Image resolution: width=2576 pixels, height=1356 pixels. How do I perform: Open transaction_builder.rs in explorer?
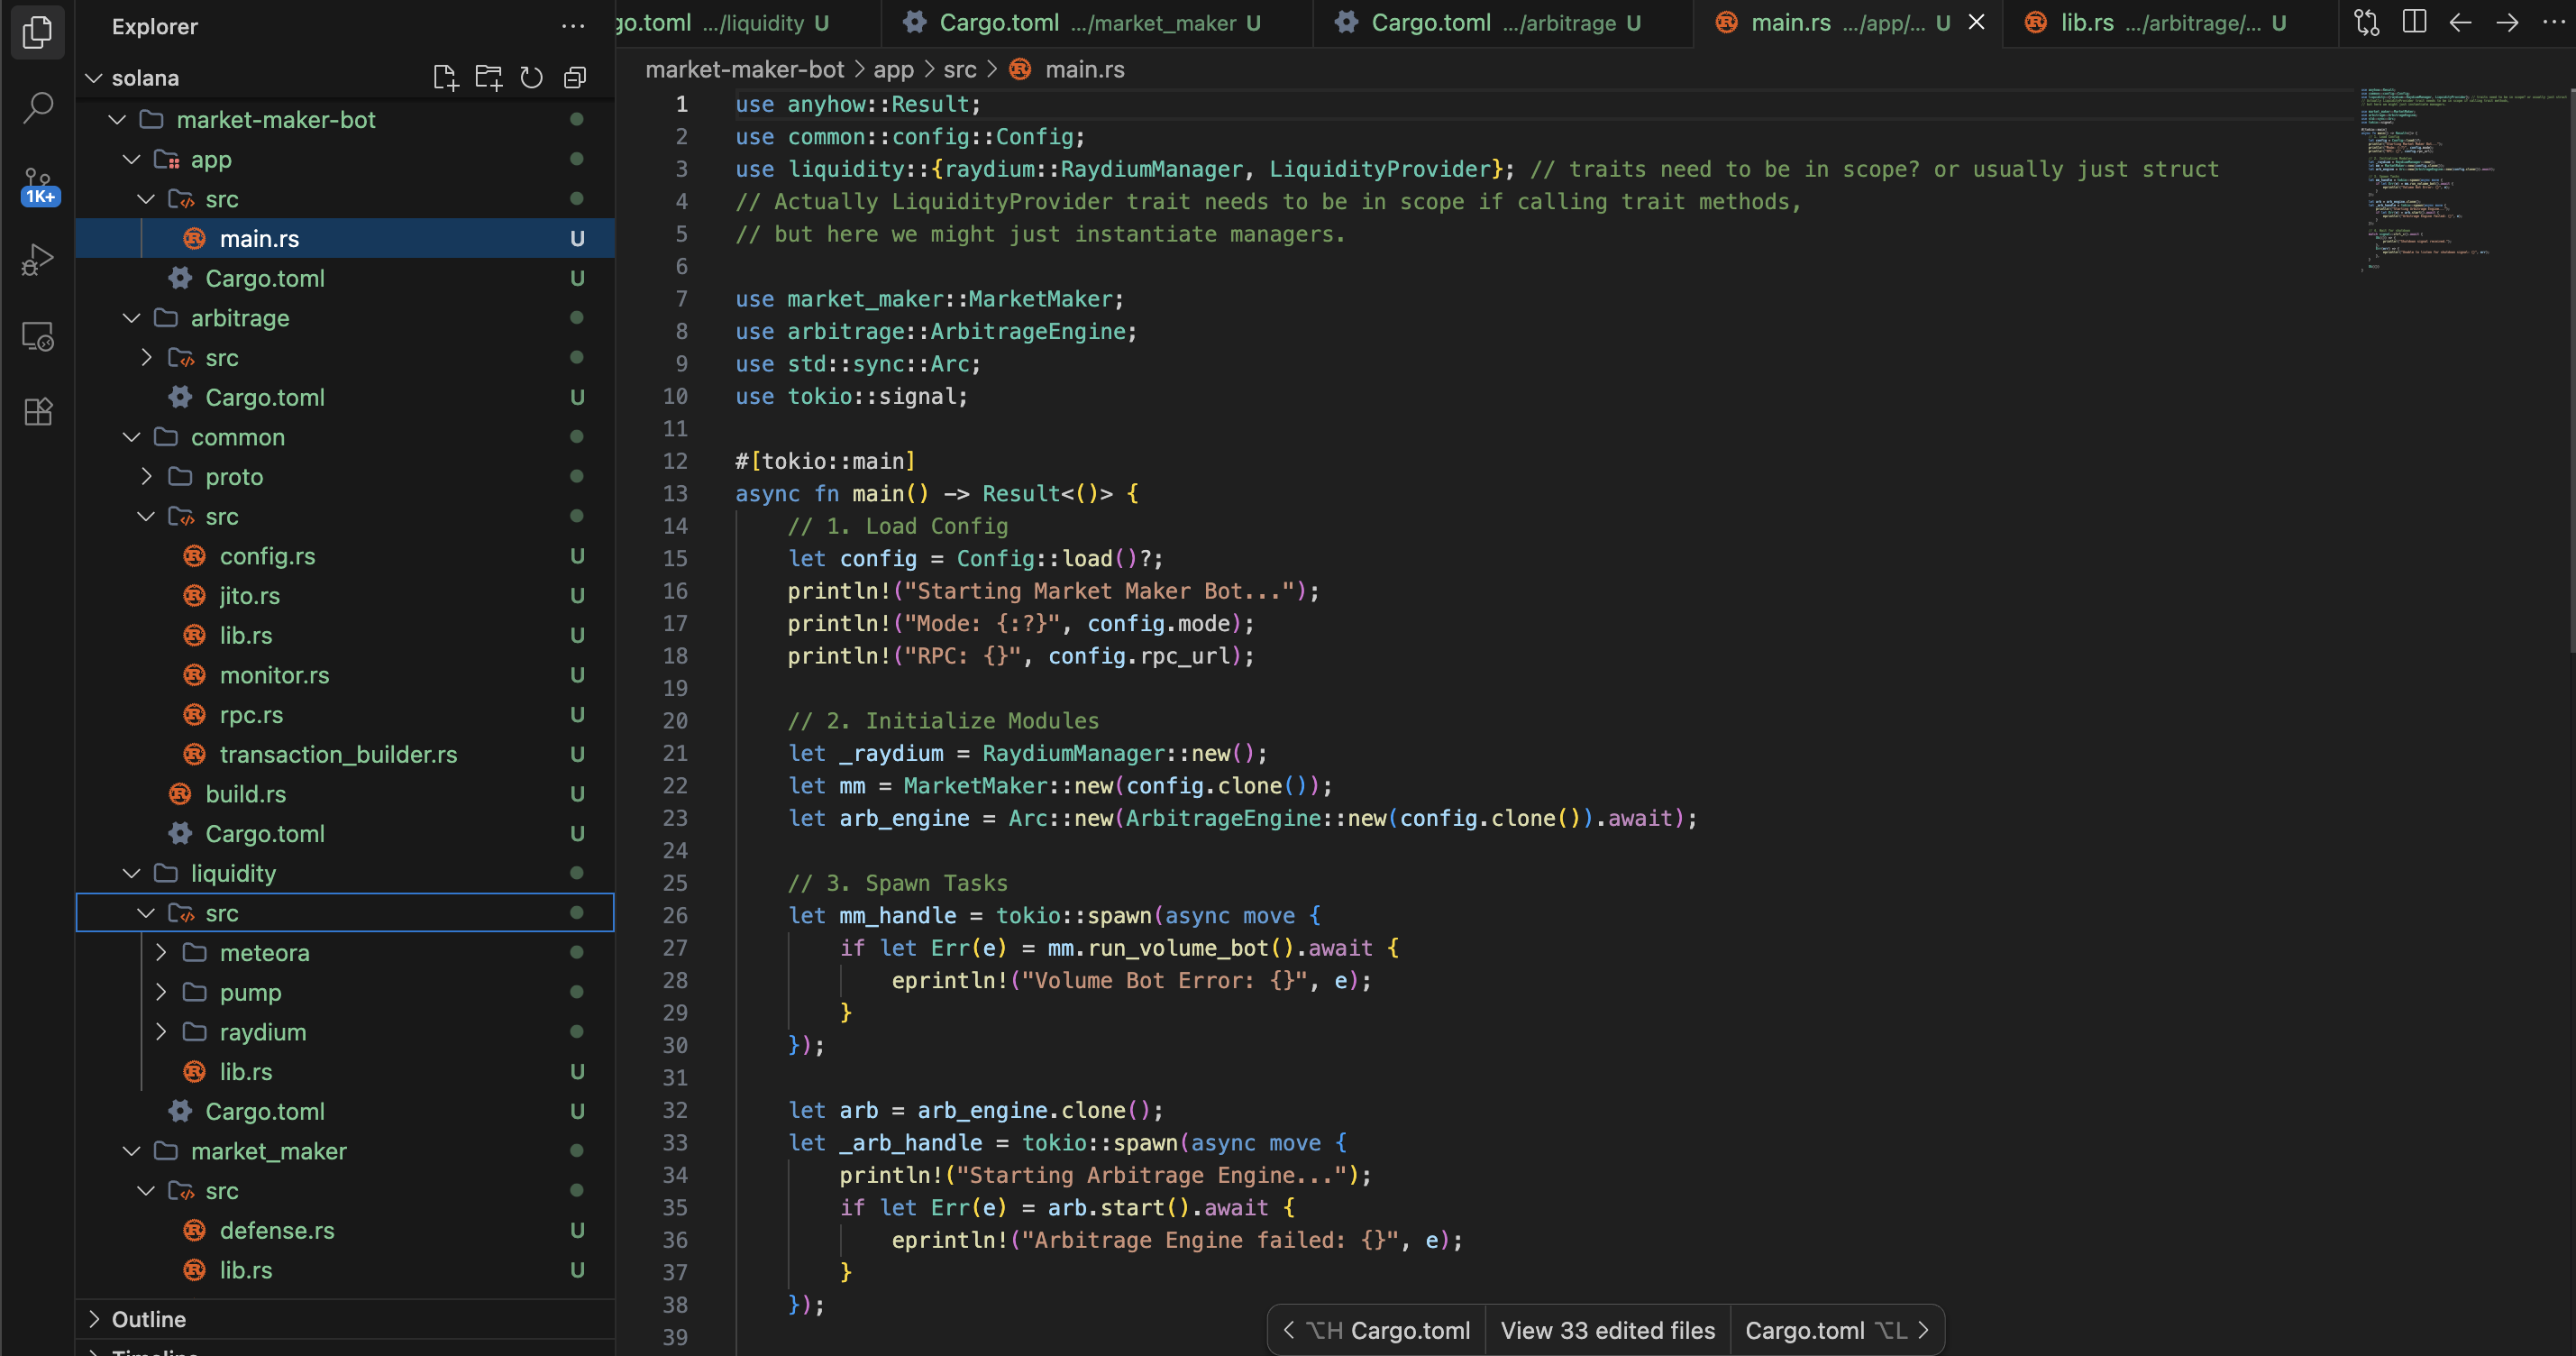point(338,754)
